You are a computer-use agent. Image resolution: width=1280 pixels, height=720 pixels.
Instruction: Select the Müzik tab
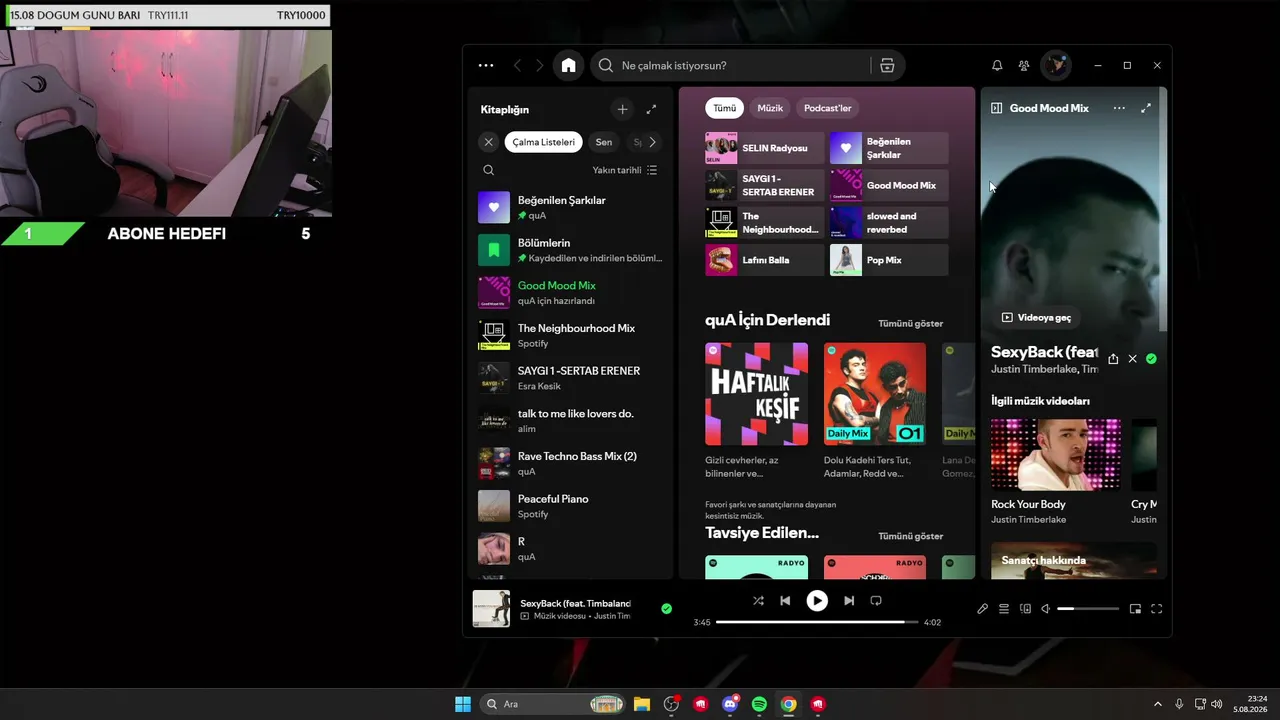click(770, 108)
